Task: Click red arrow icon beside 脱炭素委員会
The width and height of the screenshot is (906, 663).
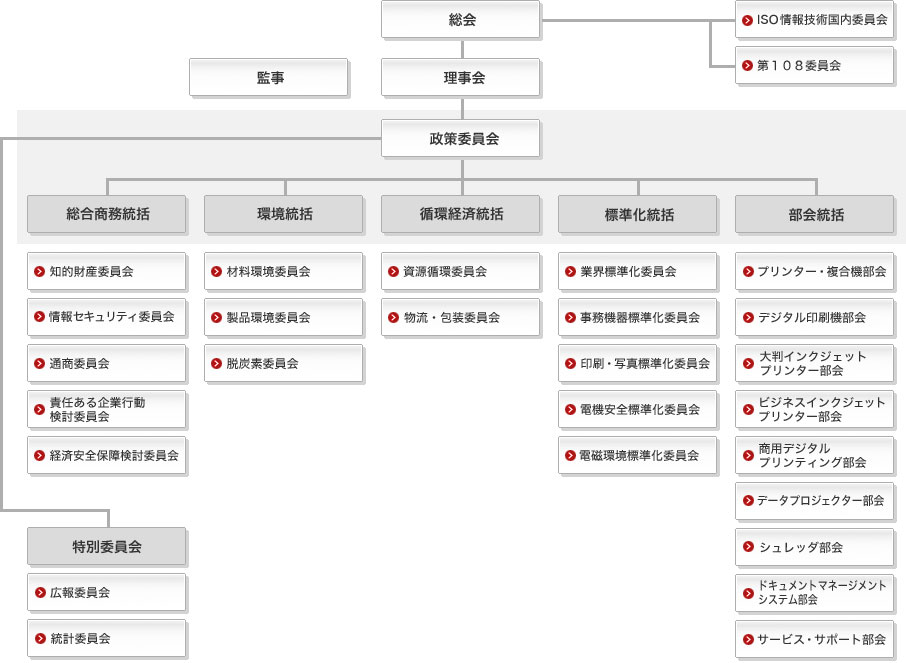Action: 216,363
